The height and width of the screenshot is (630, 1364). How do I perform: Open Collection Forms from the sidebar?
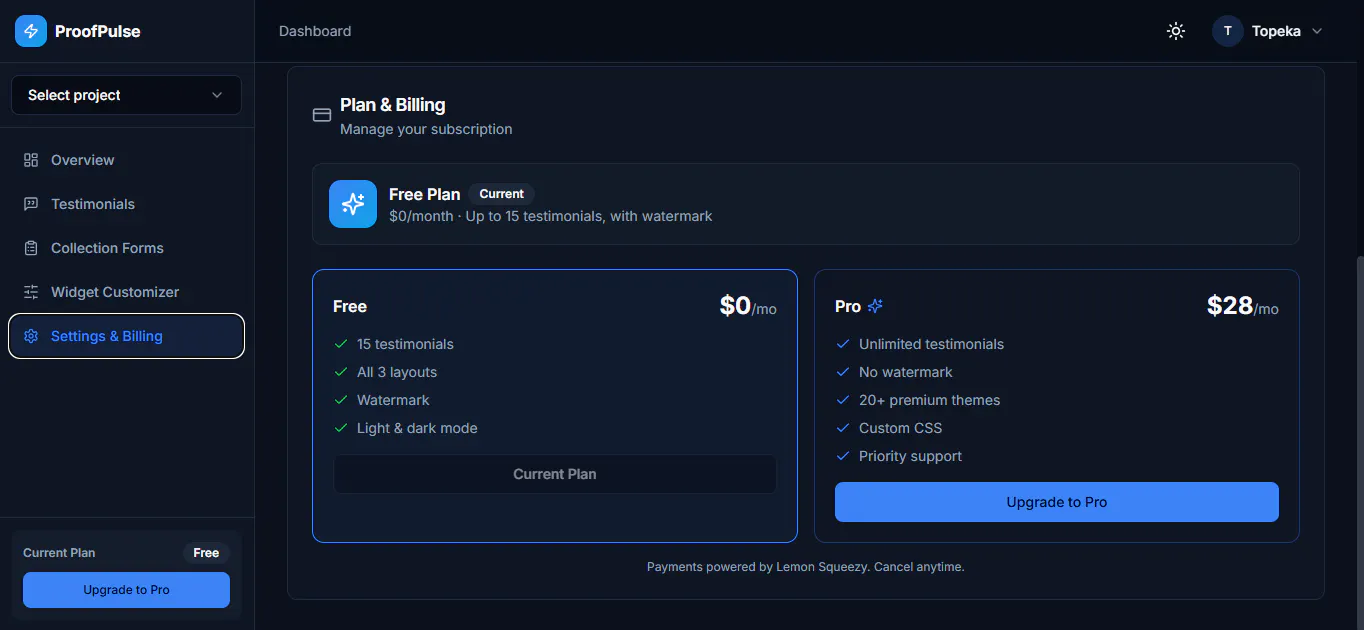coord(126,248)
